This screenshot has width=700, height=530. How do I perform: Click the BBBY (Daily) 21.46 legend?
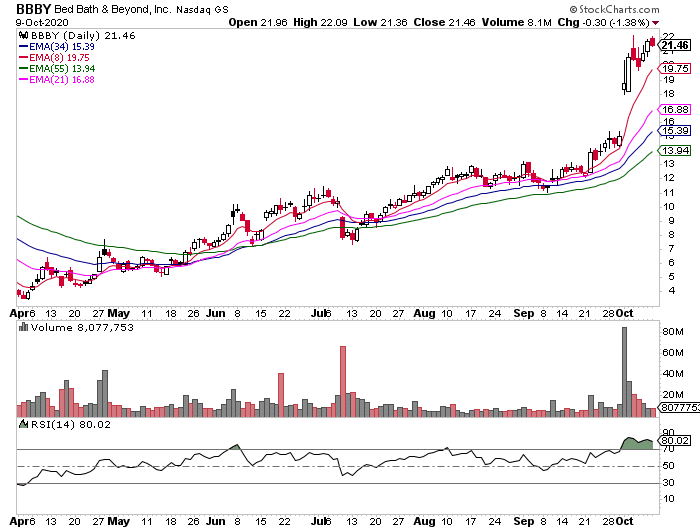coord(83,36)
